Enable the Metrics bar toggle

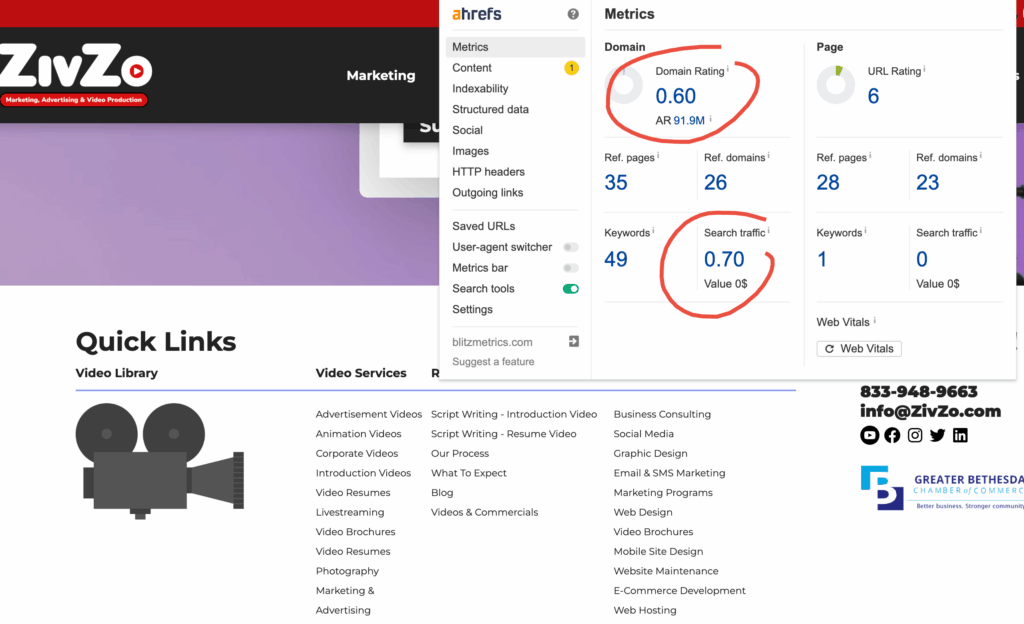(x=571, y=268)
